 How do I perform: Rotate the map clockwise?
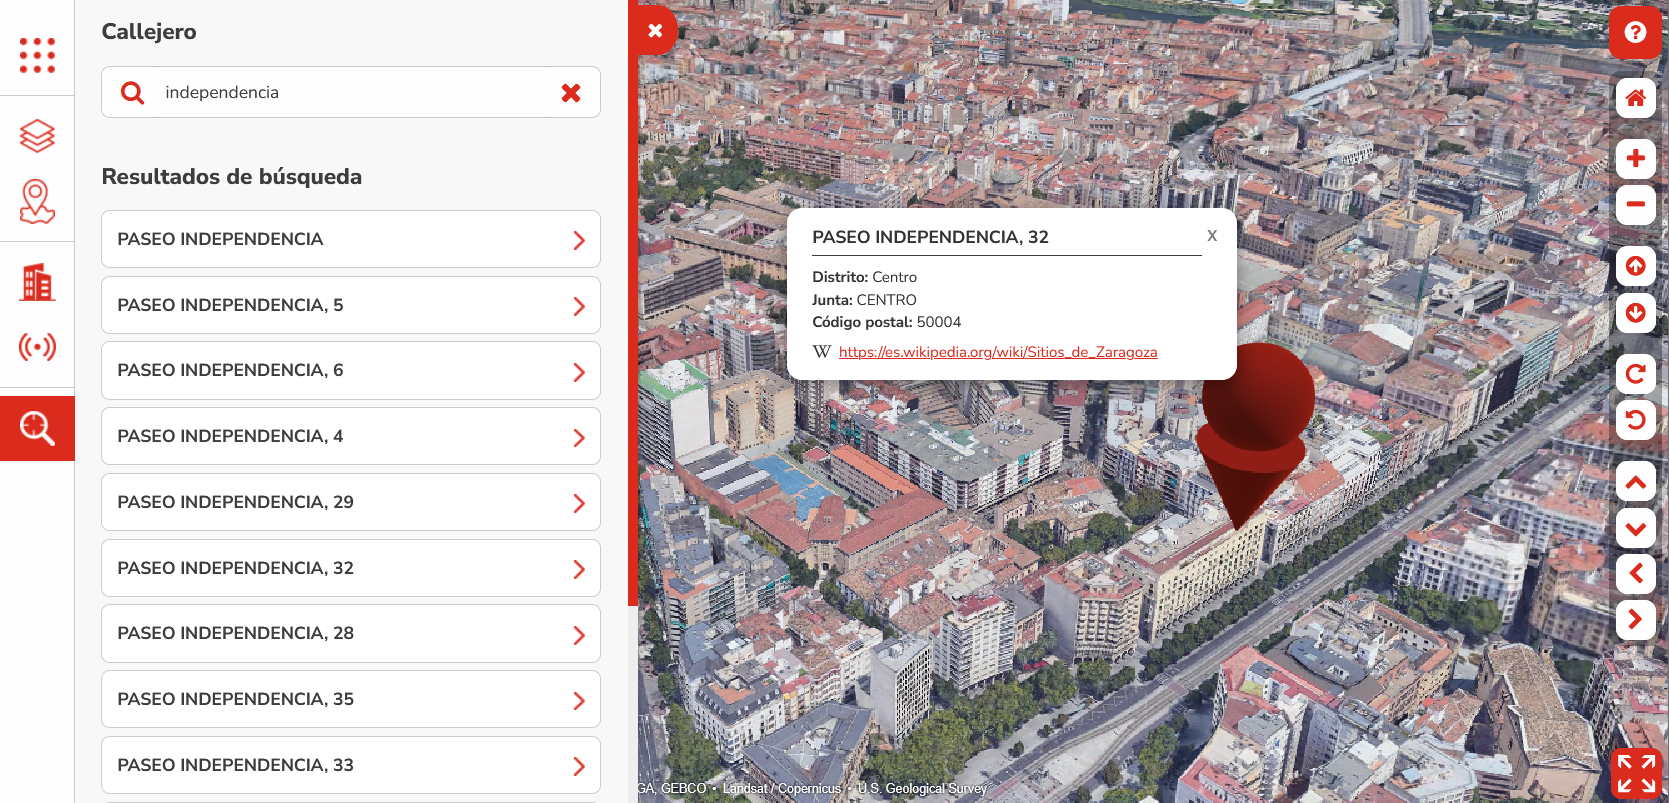[x=1635, y=374]
